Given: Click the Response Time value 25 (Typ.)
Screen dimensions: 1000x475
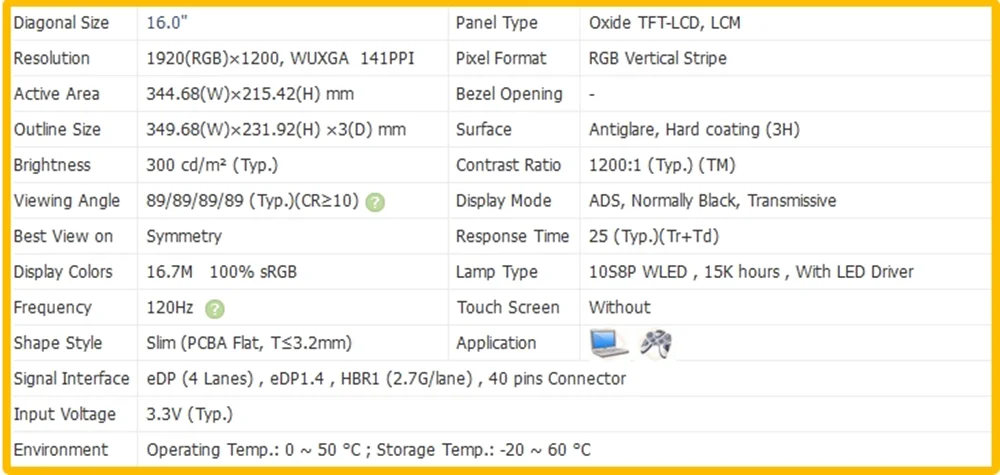Looking at the screenshot, I should pos(654,237).
